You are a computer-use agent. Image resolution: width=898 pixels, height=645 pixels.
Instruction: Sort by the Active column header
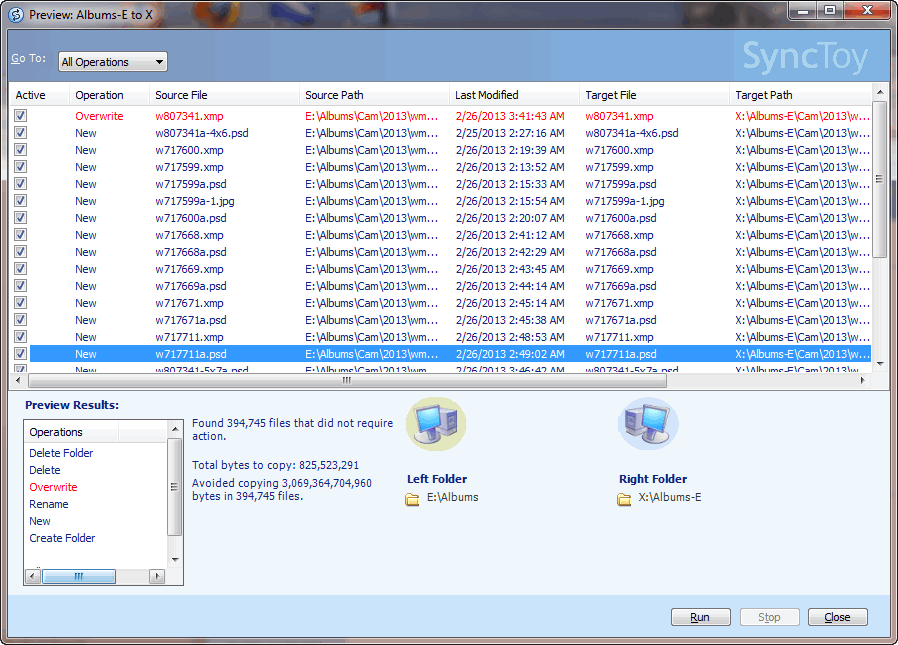38,95
